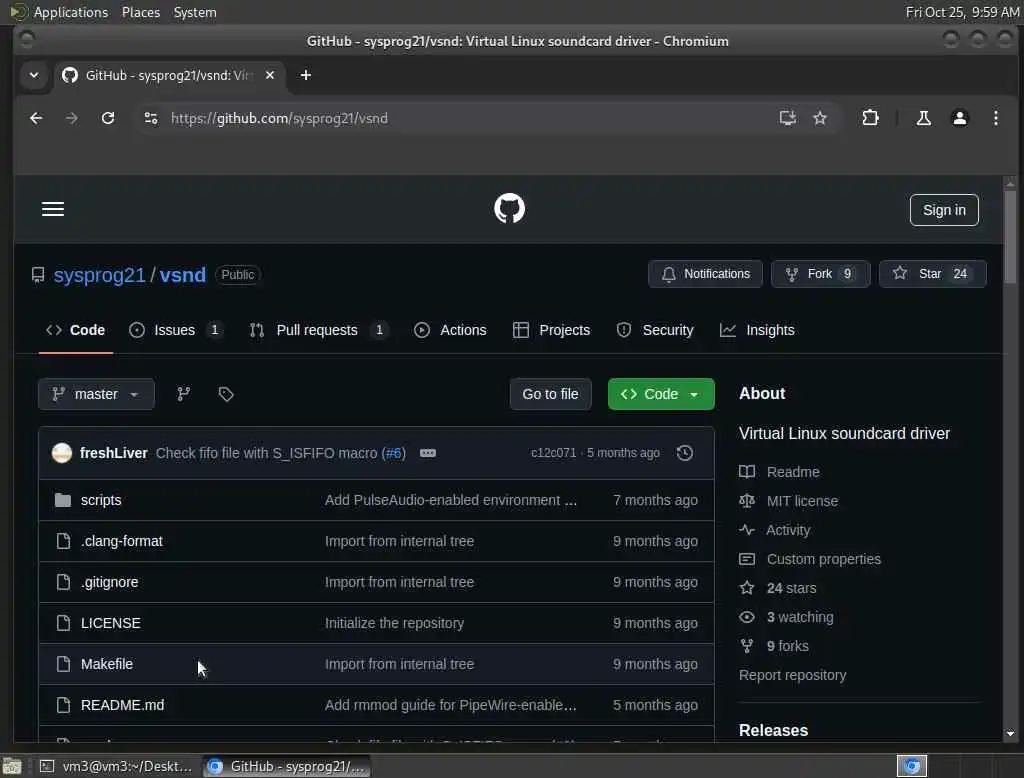Open the vsnd repository name link
This screenshot has height=778, width=1024.
tap(183, 275)
